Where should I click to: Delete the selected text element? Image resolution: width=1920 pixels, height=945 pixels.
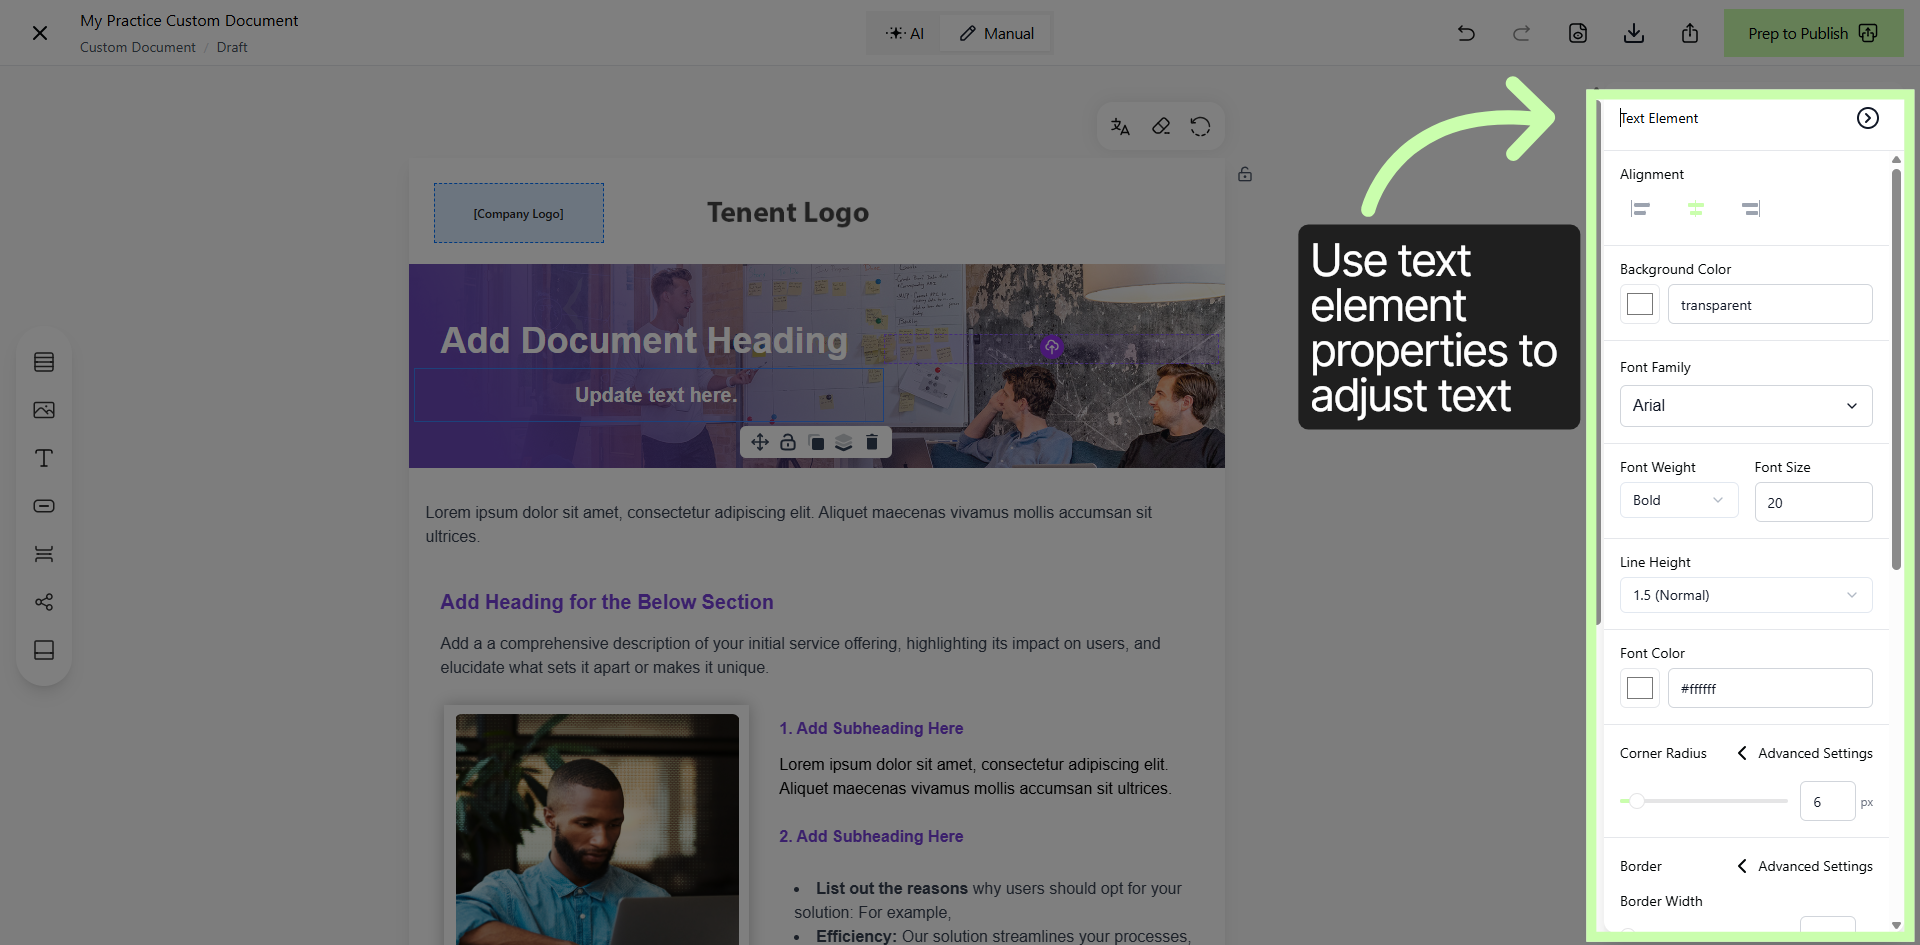[872, 442]
